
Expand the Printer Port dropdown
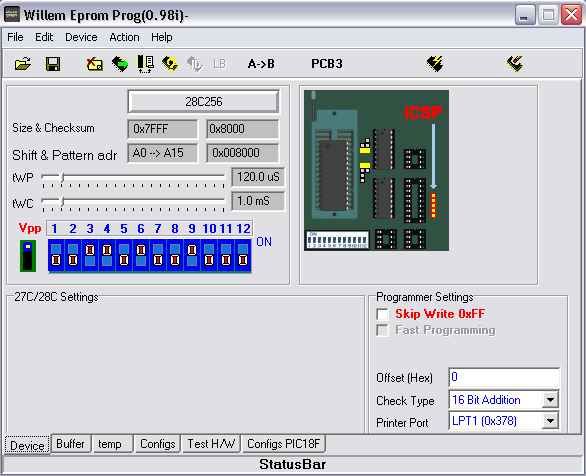coord(550,421)
